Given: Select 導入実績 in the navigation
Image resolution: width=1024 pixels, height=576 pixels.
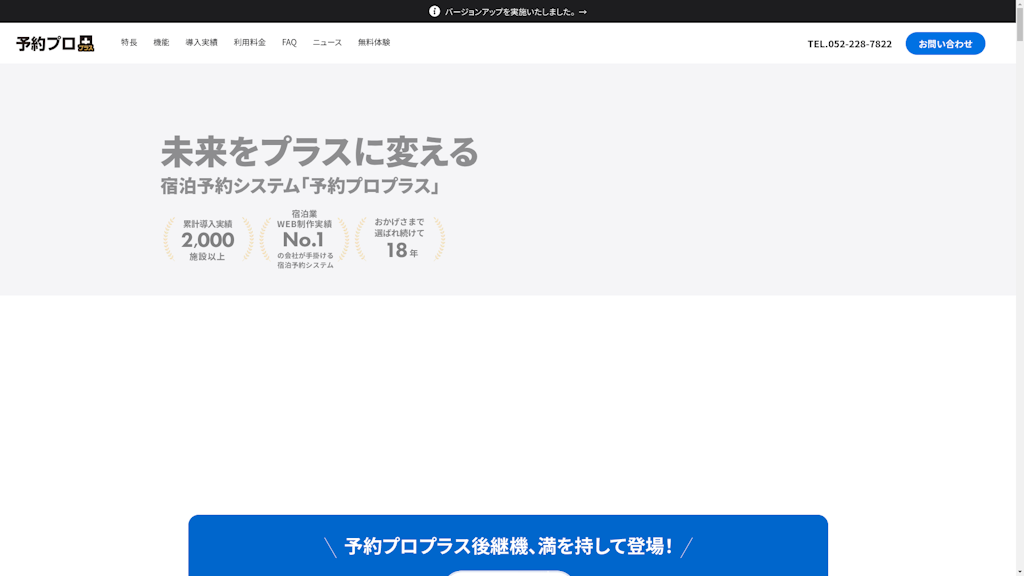Looking at the screenshot, I should tap(201, 43).
